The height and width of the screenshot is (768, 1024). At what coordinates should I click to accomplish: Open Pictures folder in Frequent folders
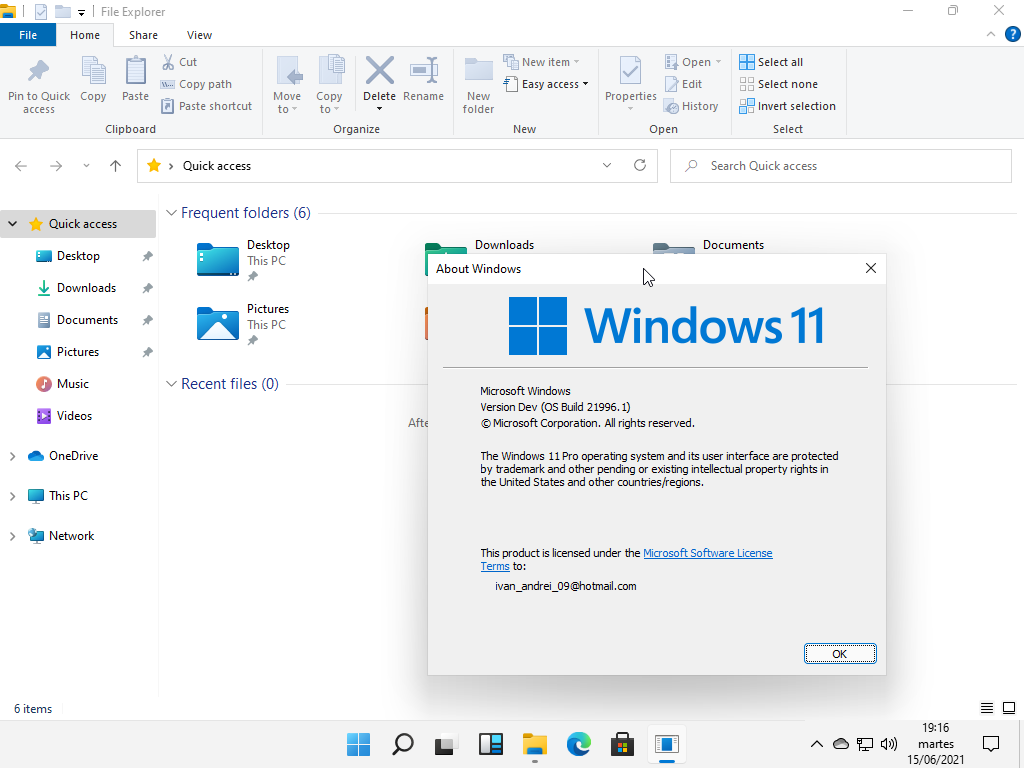tap(243, 324)
